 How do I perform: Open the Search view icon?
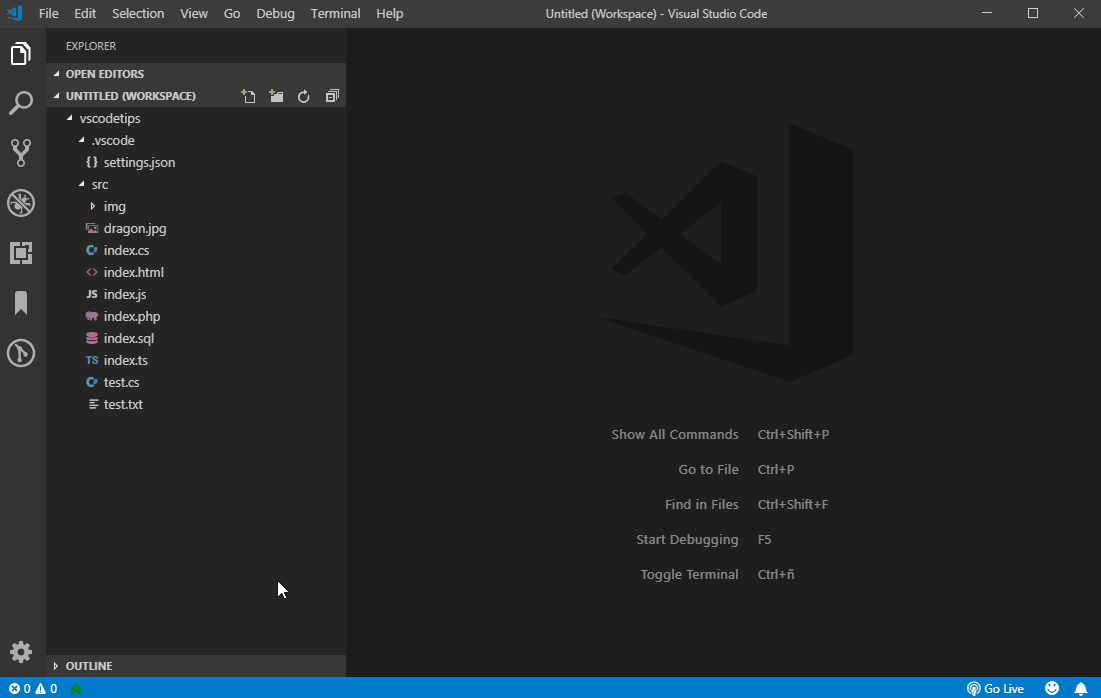point(21,103)
